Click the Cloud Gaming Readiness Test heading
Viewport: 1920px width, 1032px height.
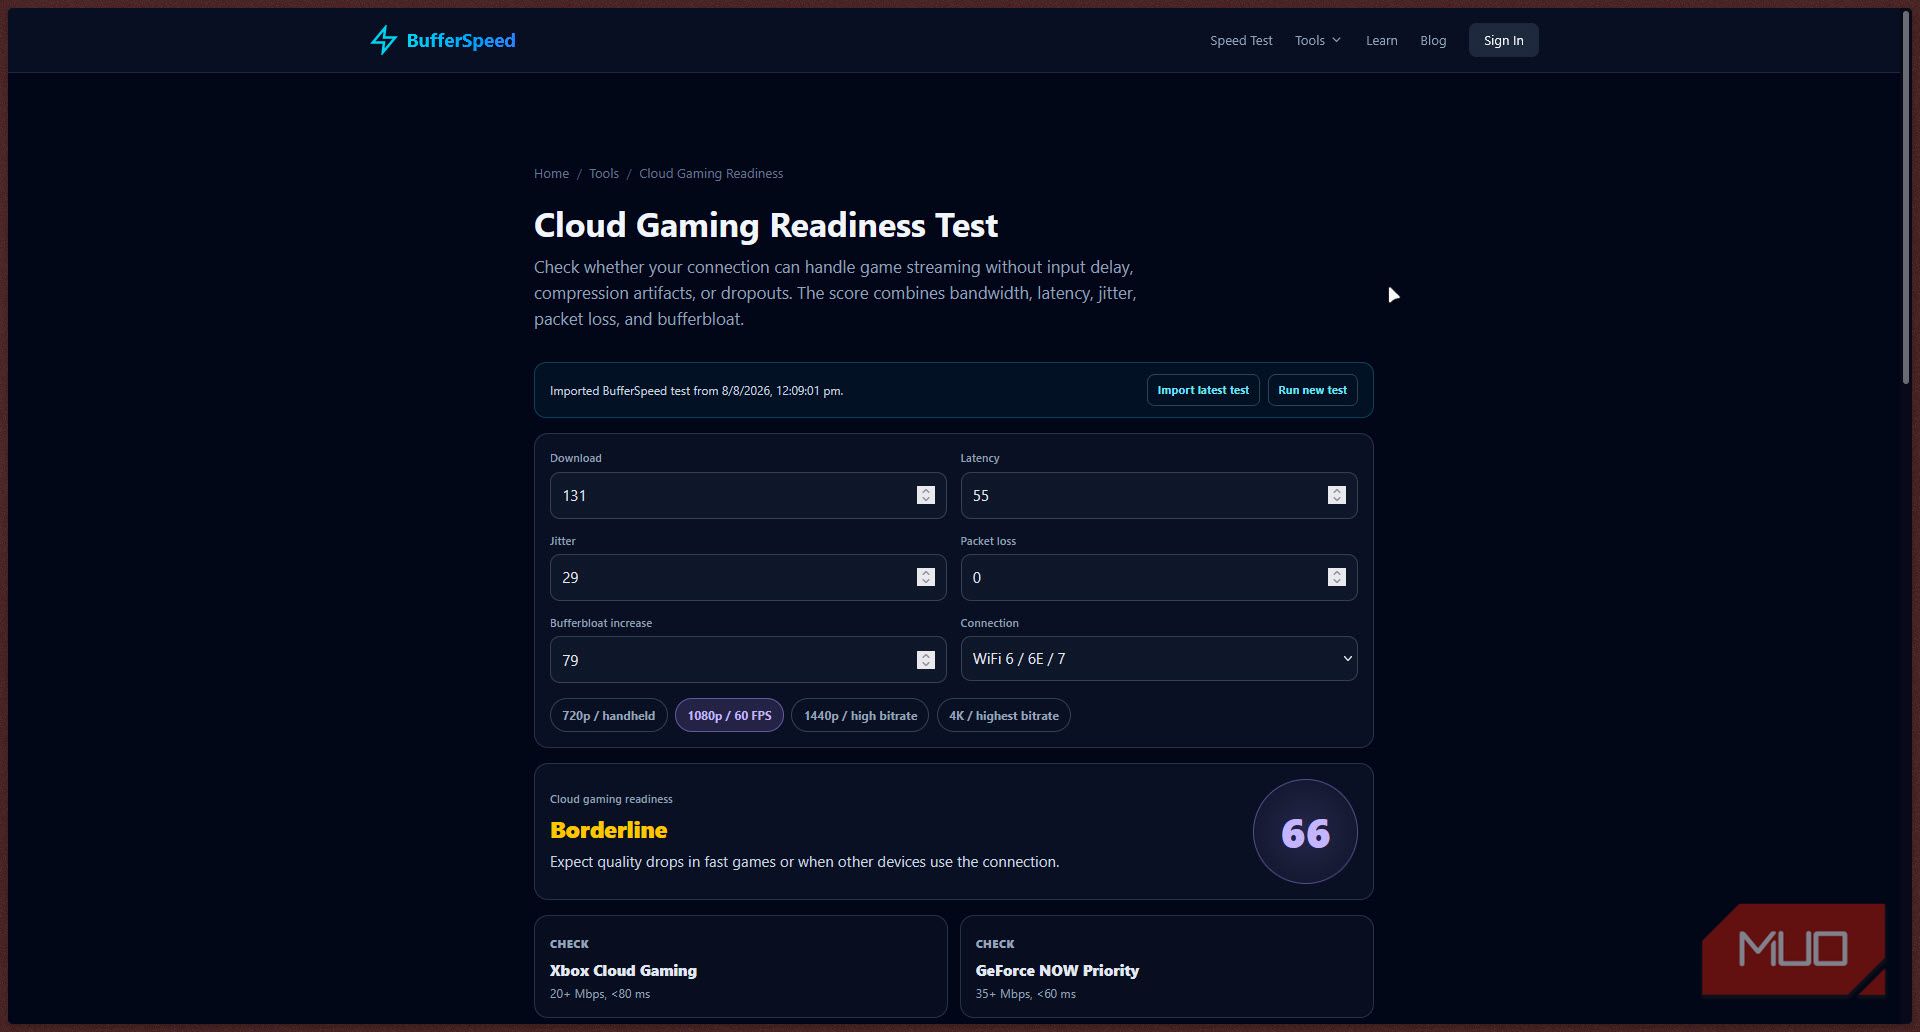765,225
